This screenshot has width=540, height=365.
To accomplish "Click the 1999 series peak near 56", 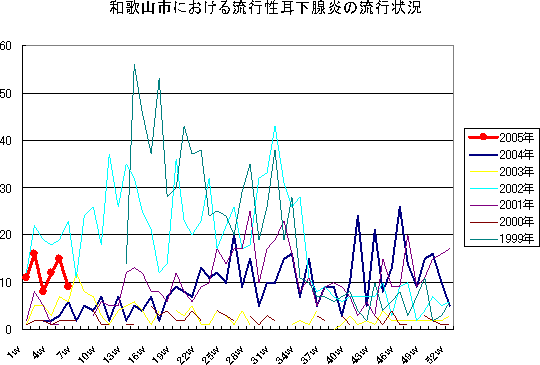I will click(134, 65).
